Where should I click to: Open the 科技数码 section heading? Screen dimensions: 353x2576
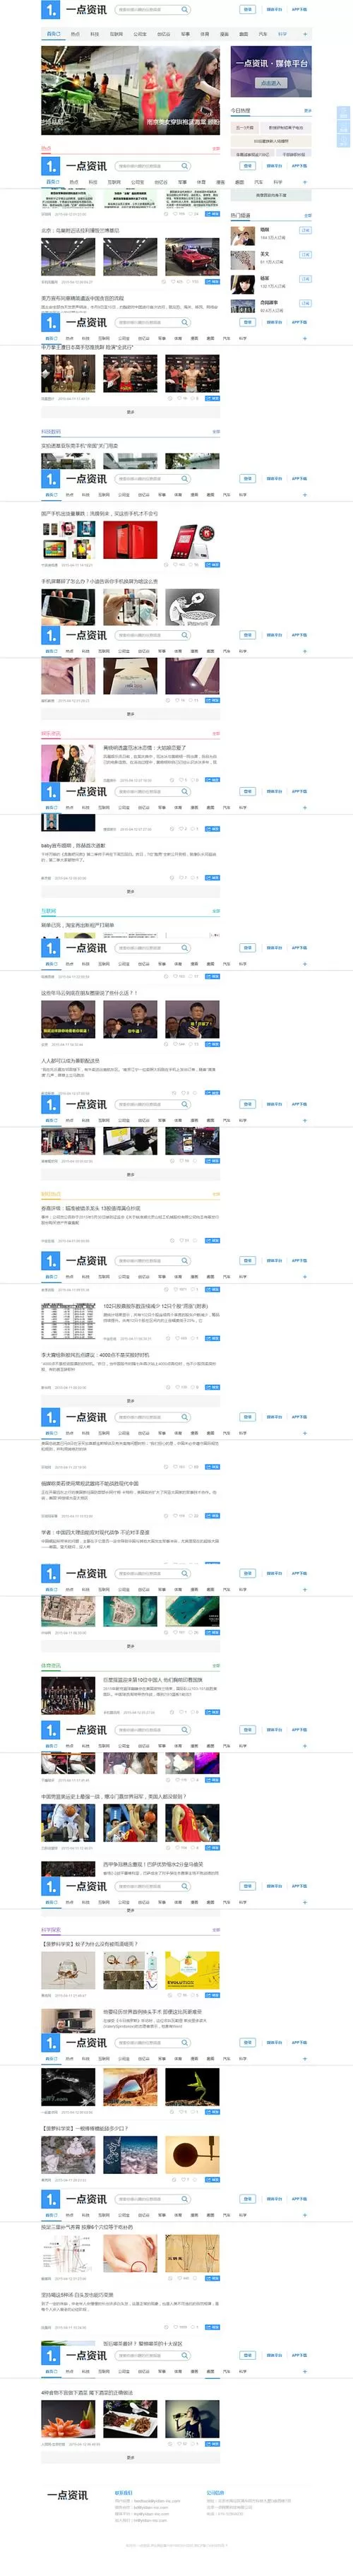coord(51,433)
